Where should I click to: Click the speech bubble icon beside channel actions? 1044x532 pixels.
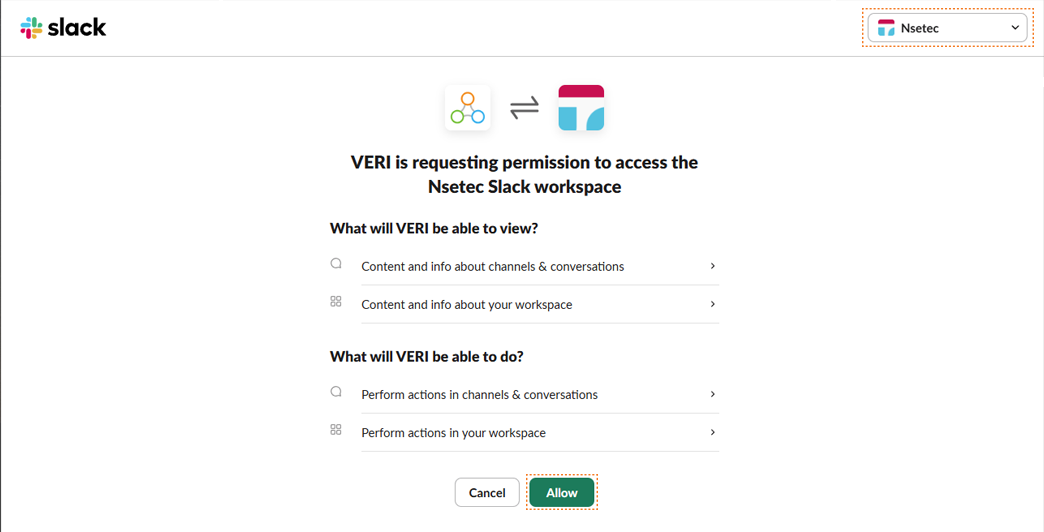(x=336, y=392)
